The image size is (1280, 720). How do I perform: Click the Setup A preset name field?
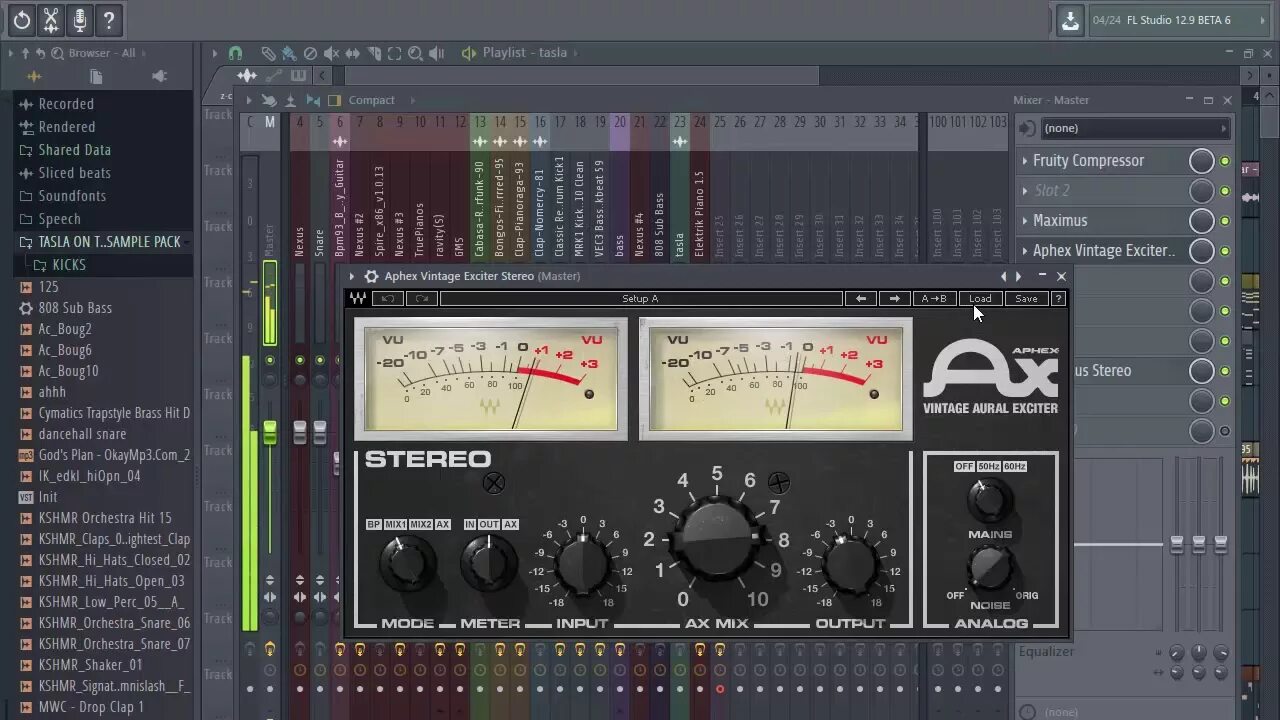pyautogui.click(x=641, y=298)
